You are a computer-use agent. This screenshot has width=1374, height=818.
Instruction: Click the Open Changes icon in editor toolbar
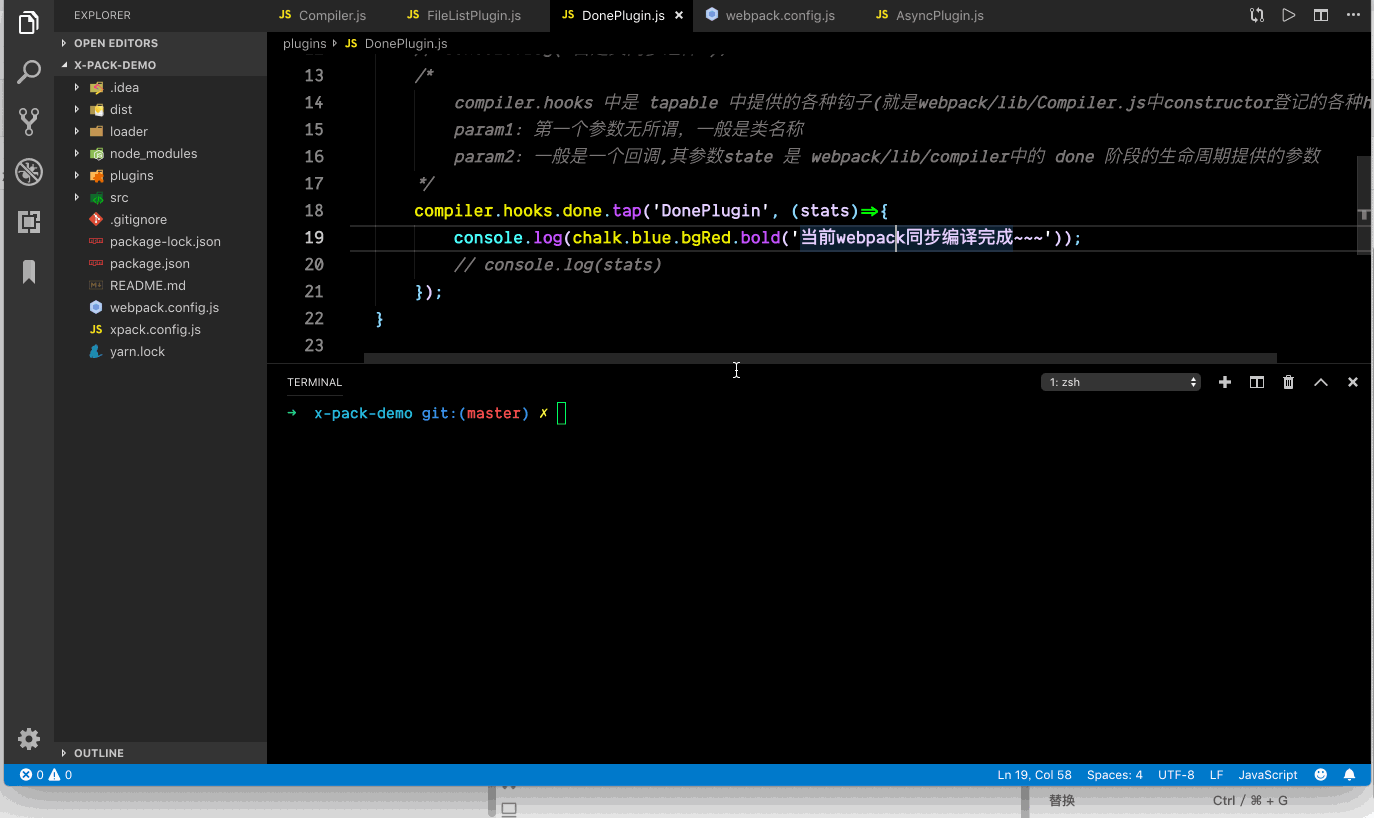[1257, 15]
